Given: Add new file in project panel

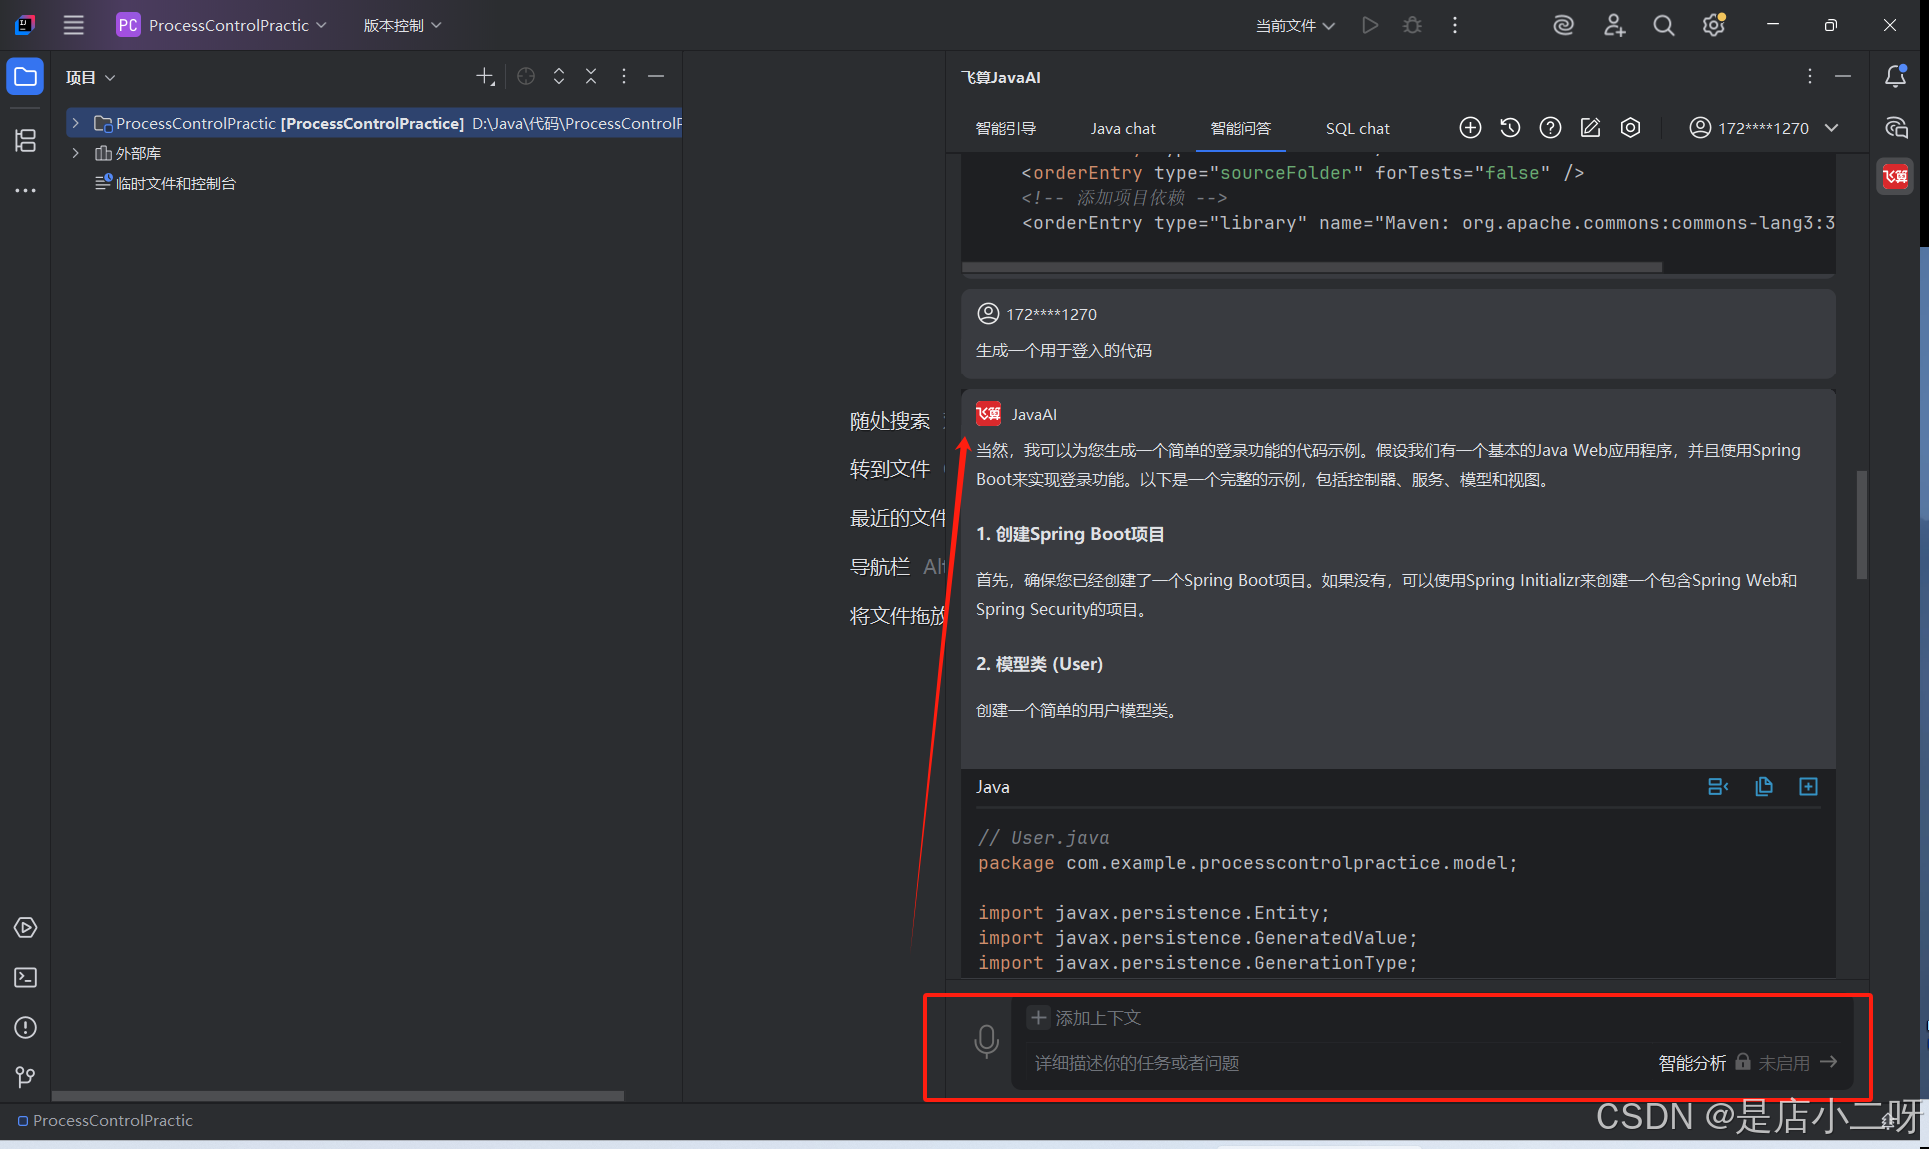Looking at the screenshot, I should pos(485,76).
